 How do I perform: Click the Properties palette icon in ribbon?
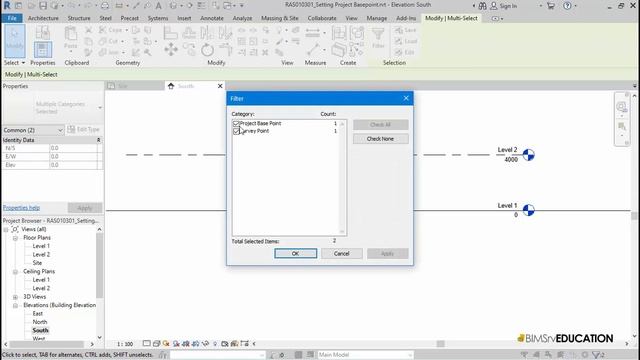43,50
